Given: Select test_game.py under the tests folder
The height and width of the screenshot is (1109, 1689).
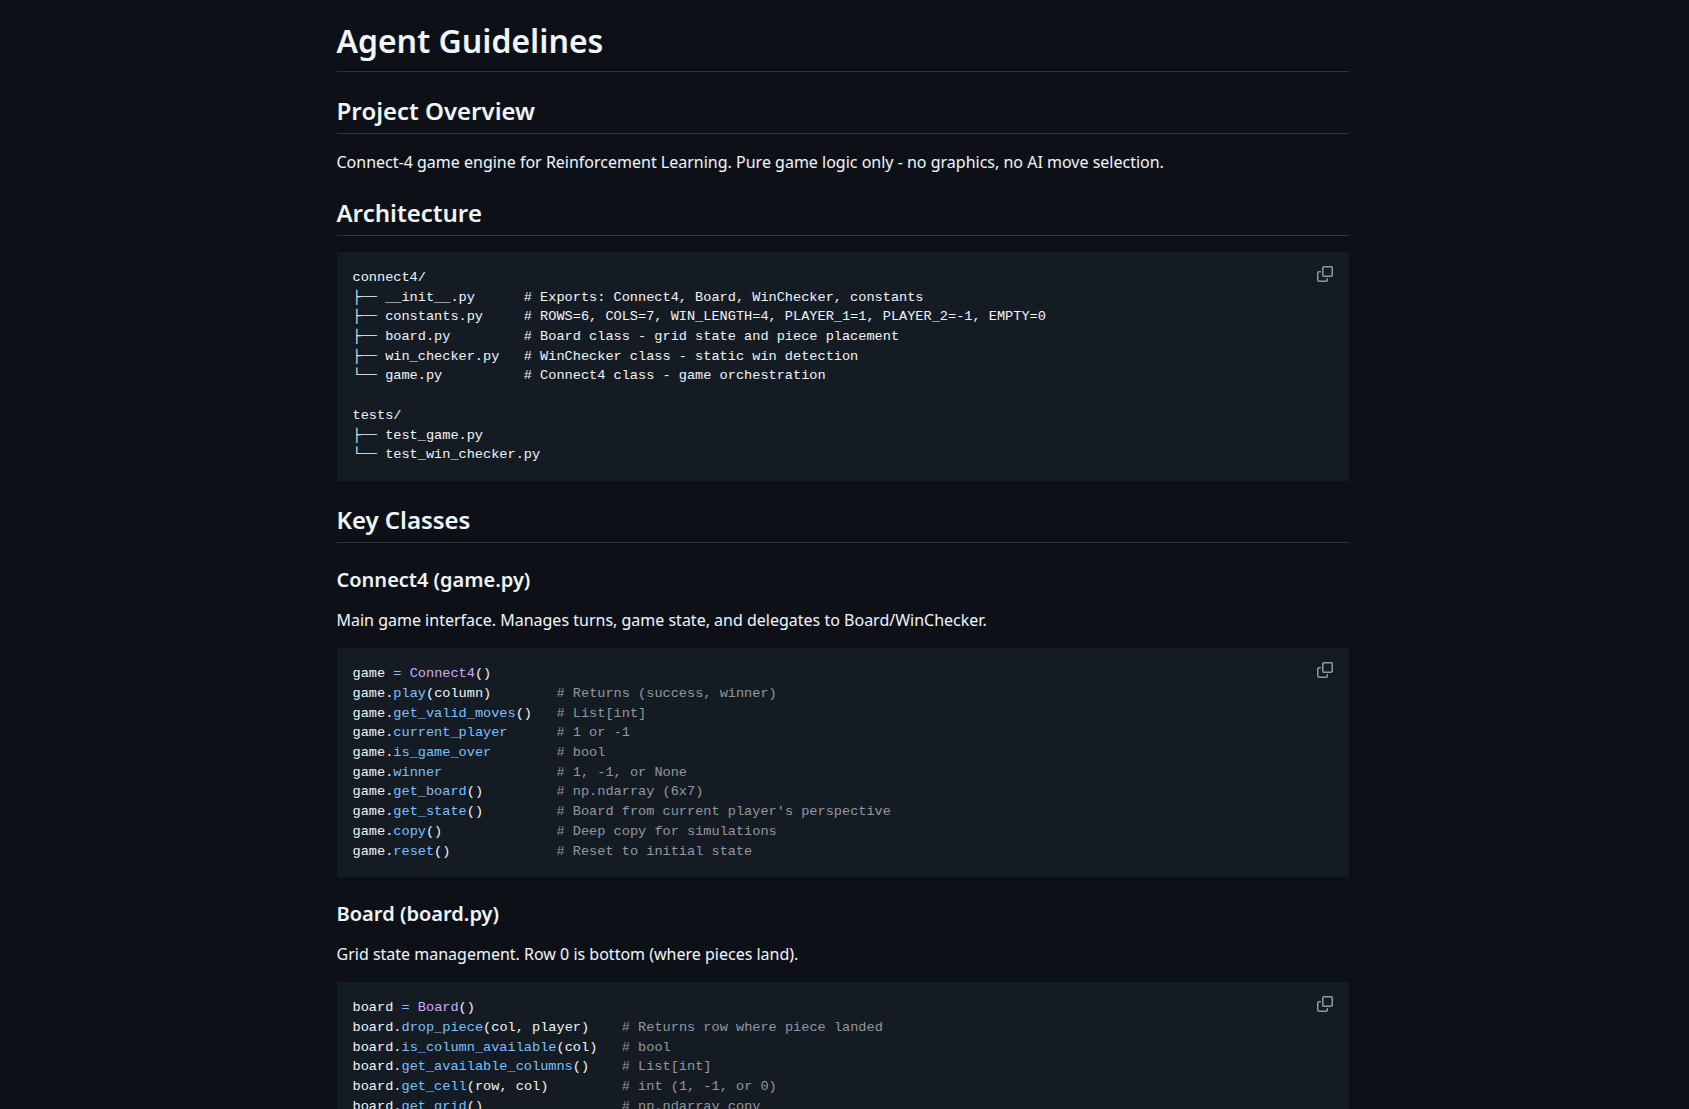Looking at the screenshot, I should (x=433, y=435).
